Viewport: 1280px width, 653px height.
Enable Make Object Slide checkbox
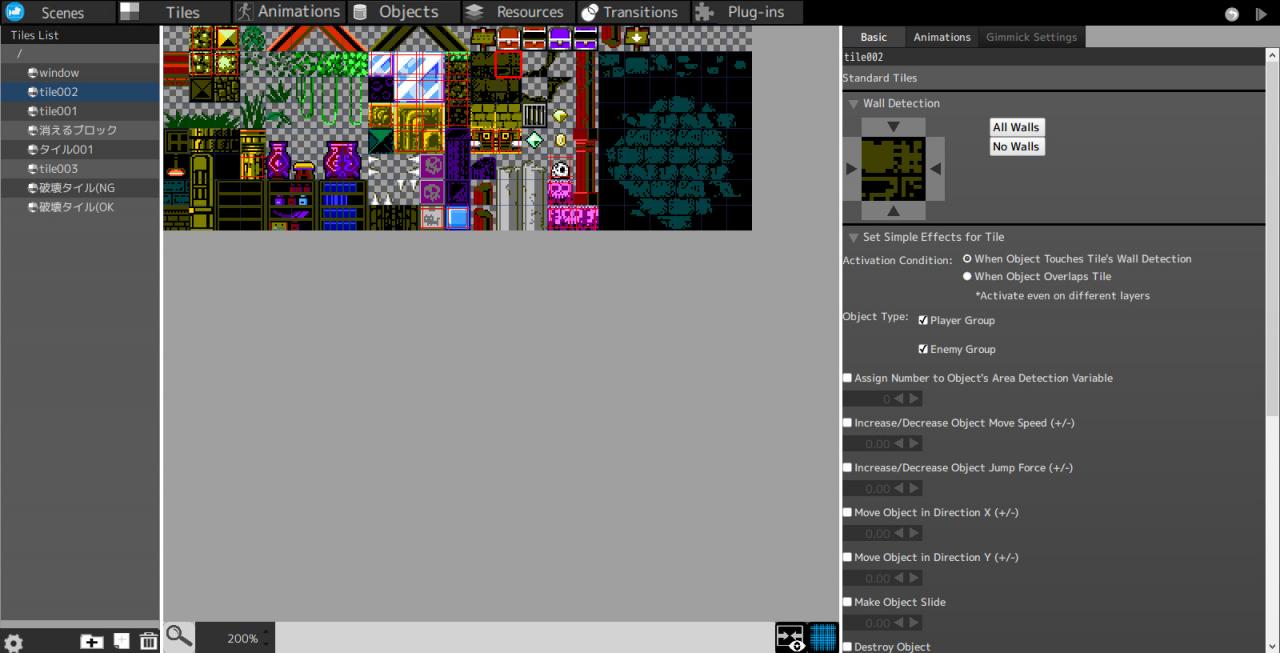pos(848,602)
